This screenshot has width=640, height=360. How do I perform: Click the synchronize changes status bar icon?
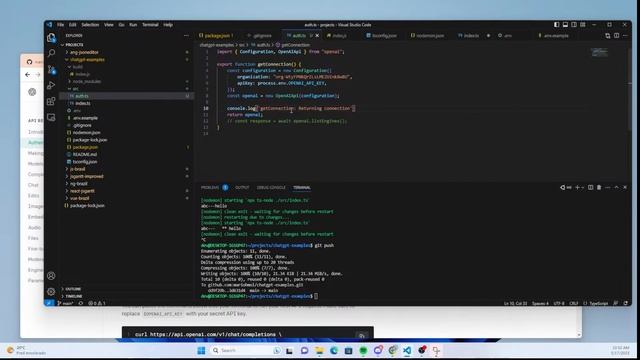(81, 303)
